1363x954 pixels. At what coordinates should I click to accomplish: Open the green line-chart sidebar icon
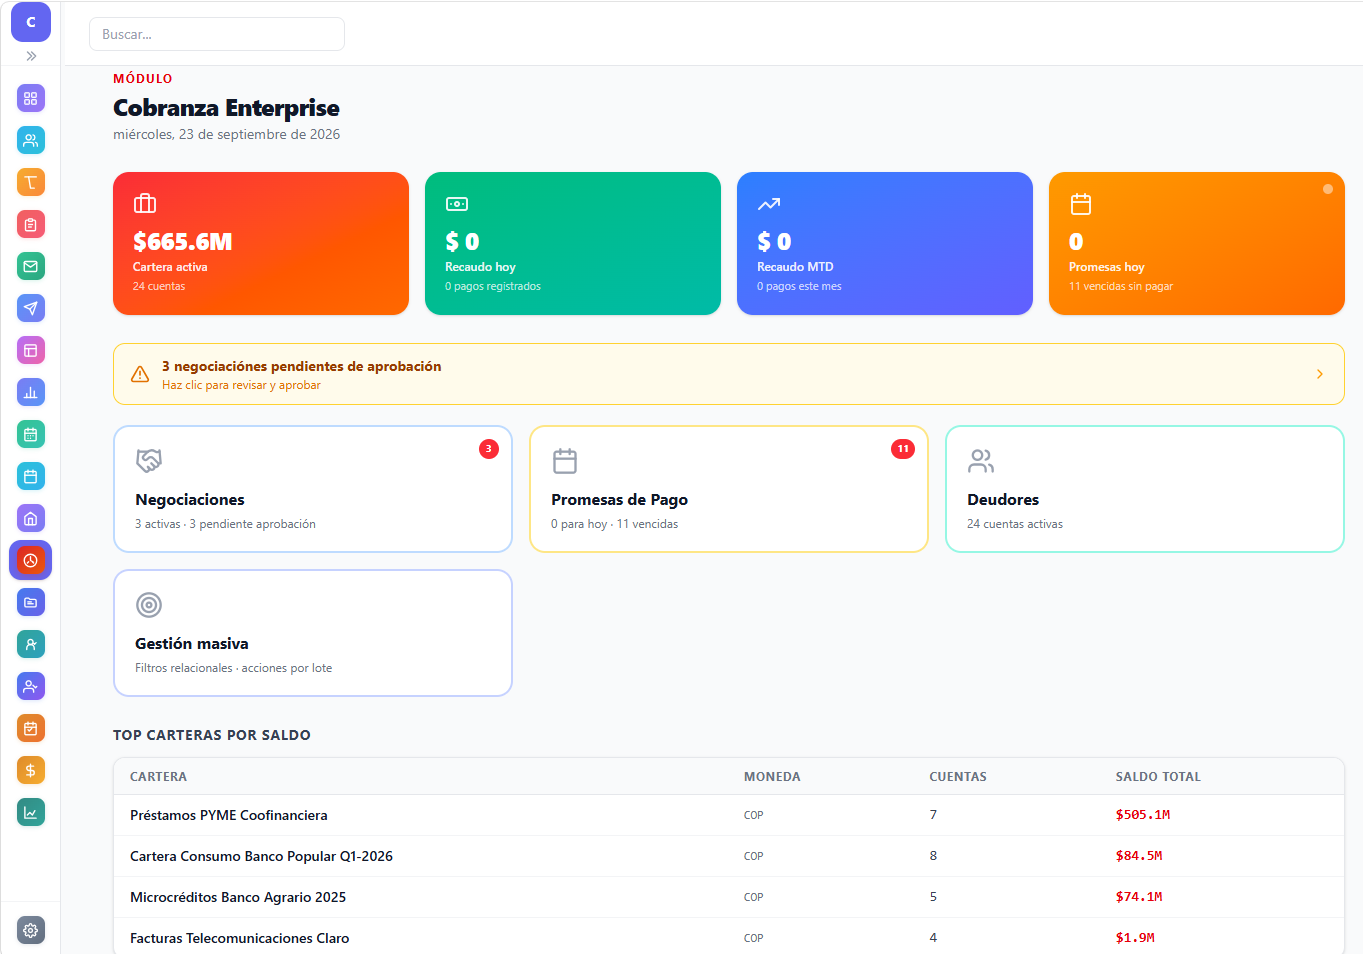point(30,812)
